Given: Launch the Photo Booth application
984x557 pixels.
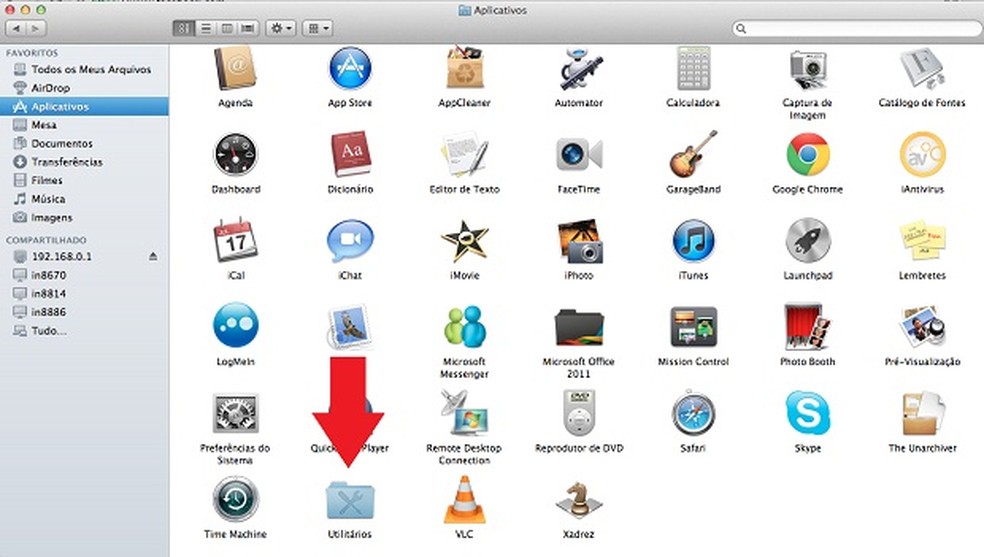Looking at the screenshot, I should (808, 327).
